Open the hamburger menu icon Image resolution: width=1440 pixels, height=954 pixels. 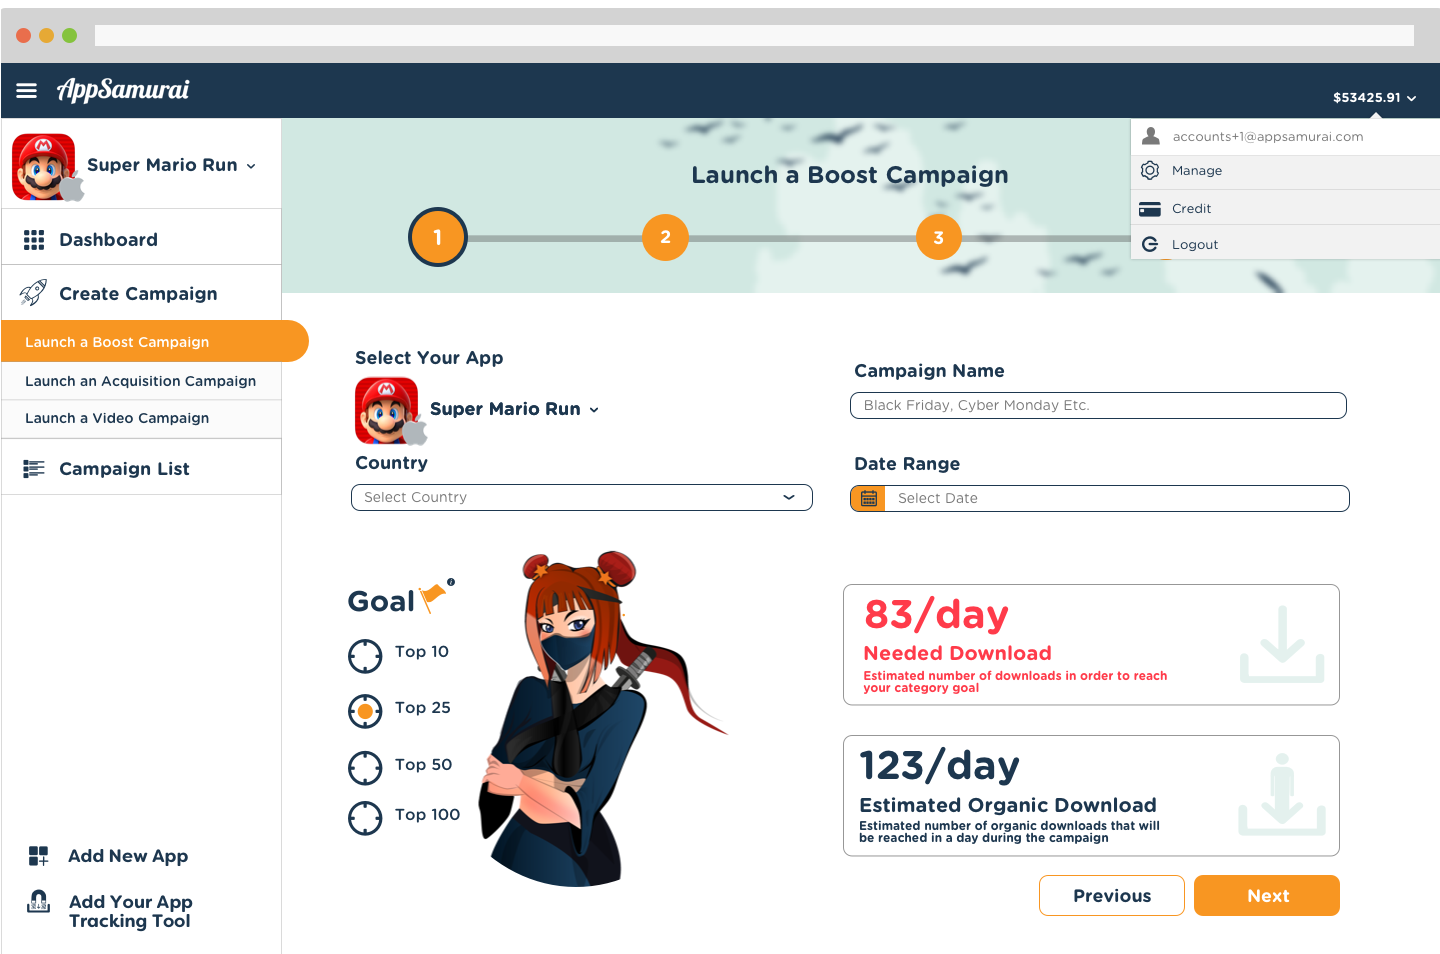click(27, 91)
